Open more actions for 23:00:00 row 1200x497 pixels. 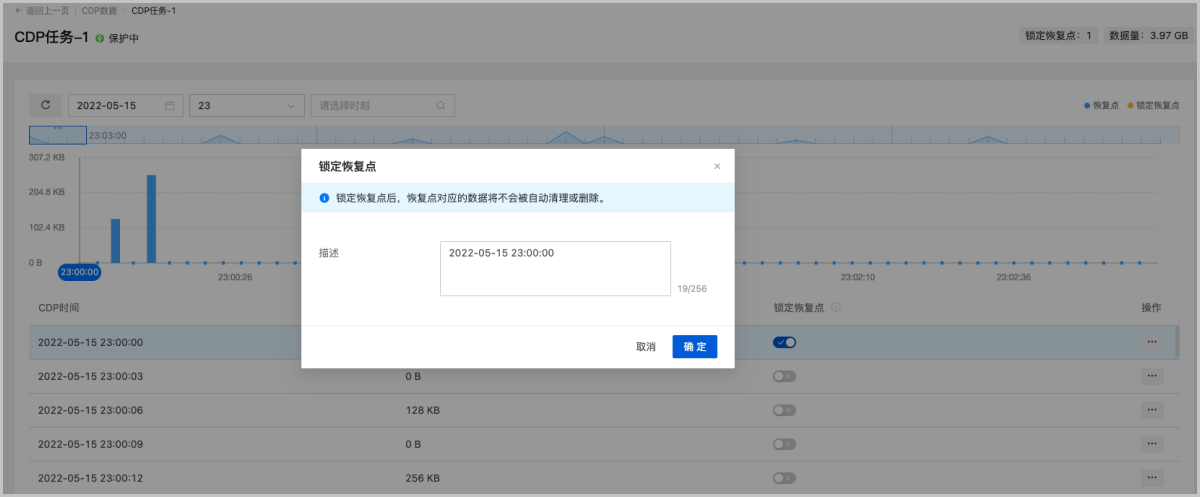(1152, 342)
